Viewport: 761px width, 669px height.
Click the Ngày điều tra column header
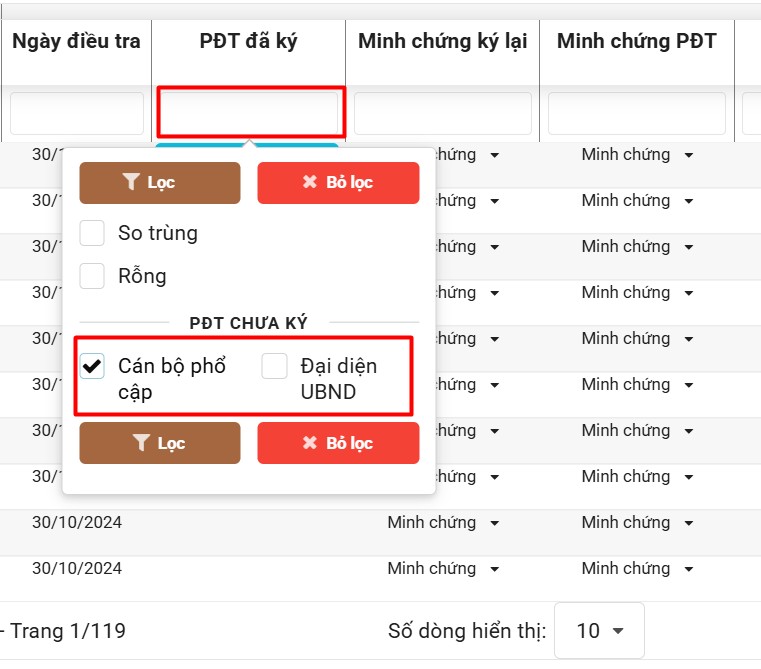pos(76,42)
